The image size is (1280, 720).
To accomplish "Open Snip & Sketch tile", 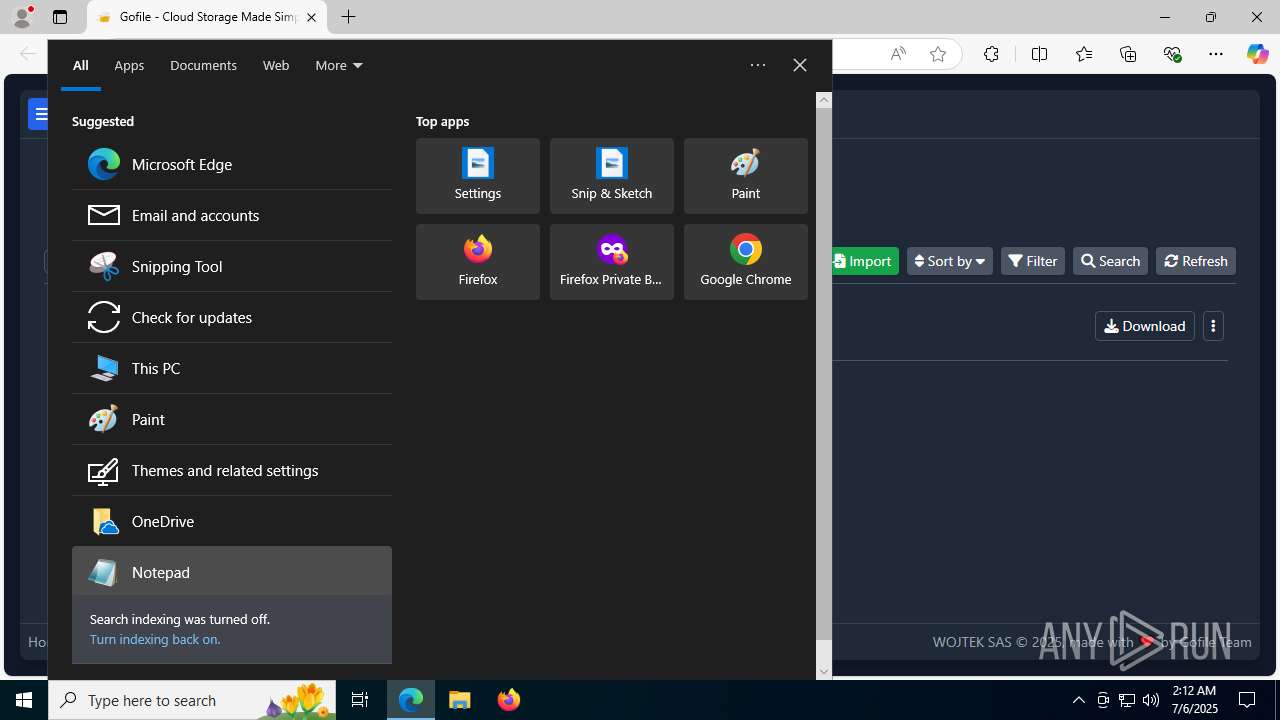I will 612,176.
